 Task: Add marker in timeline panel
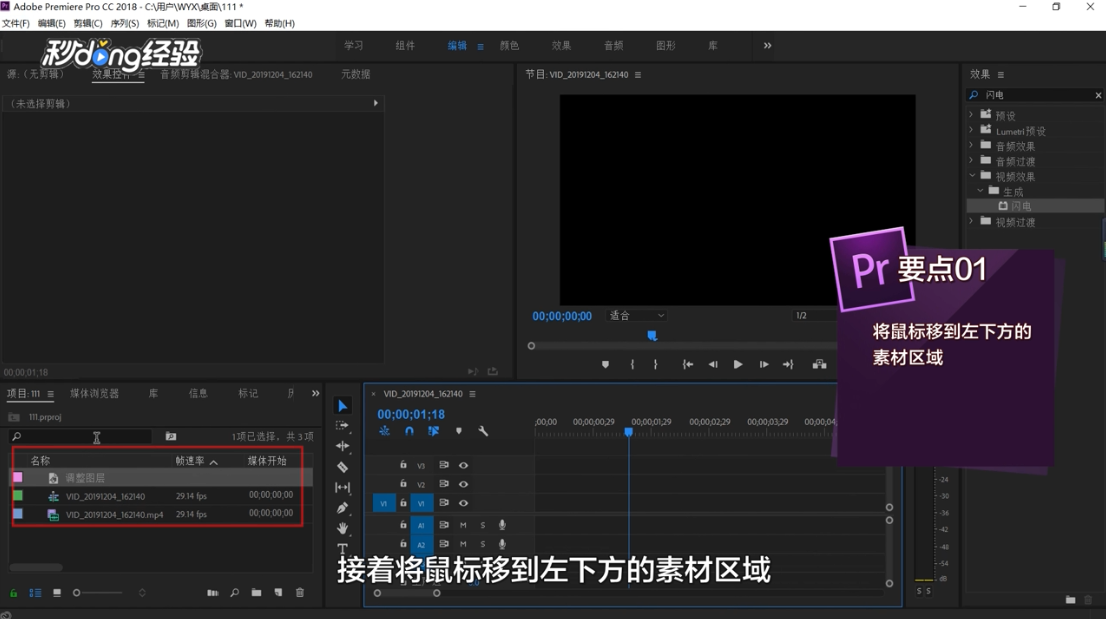pos(458,431)
